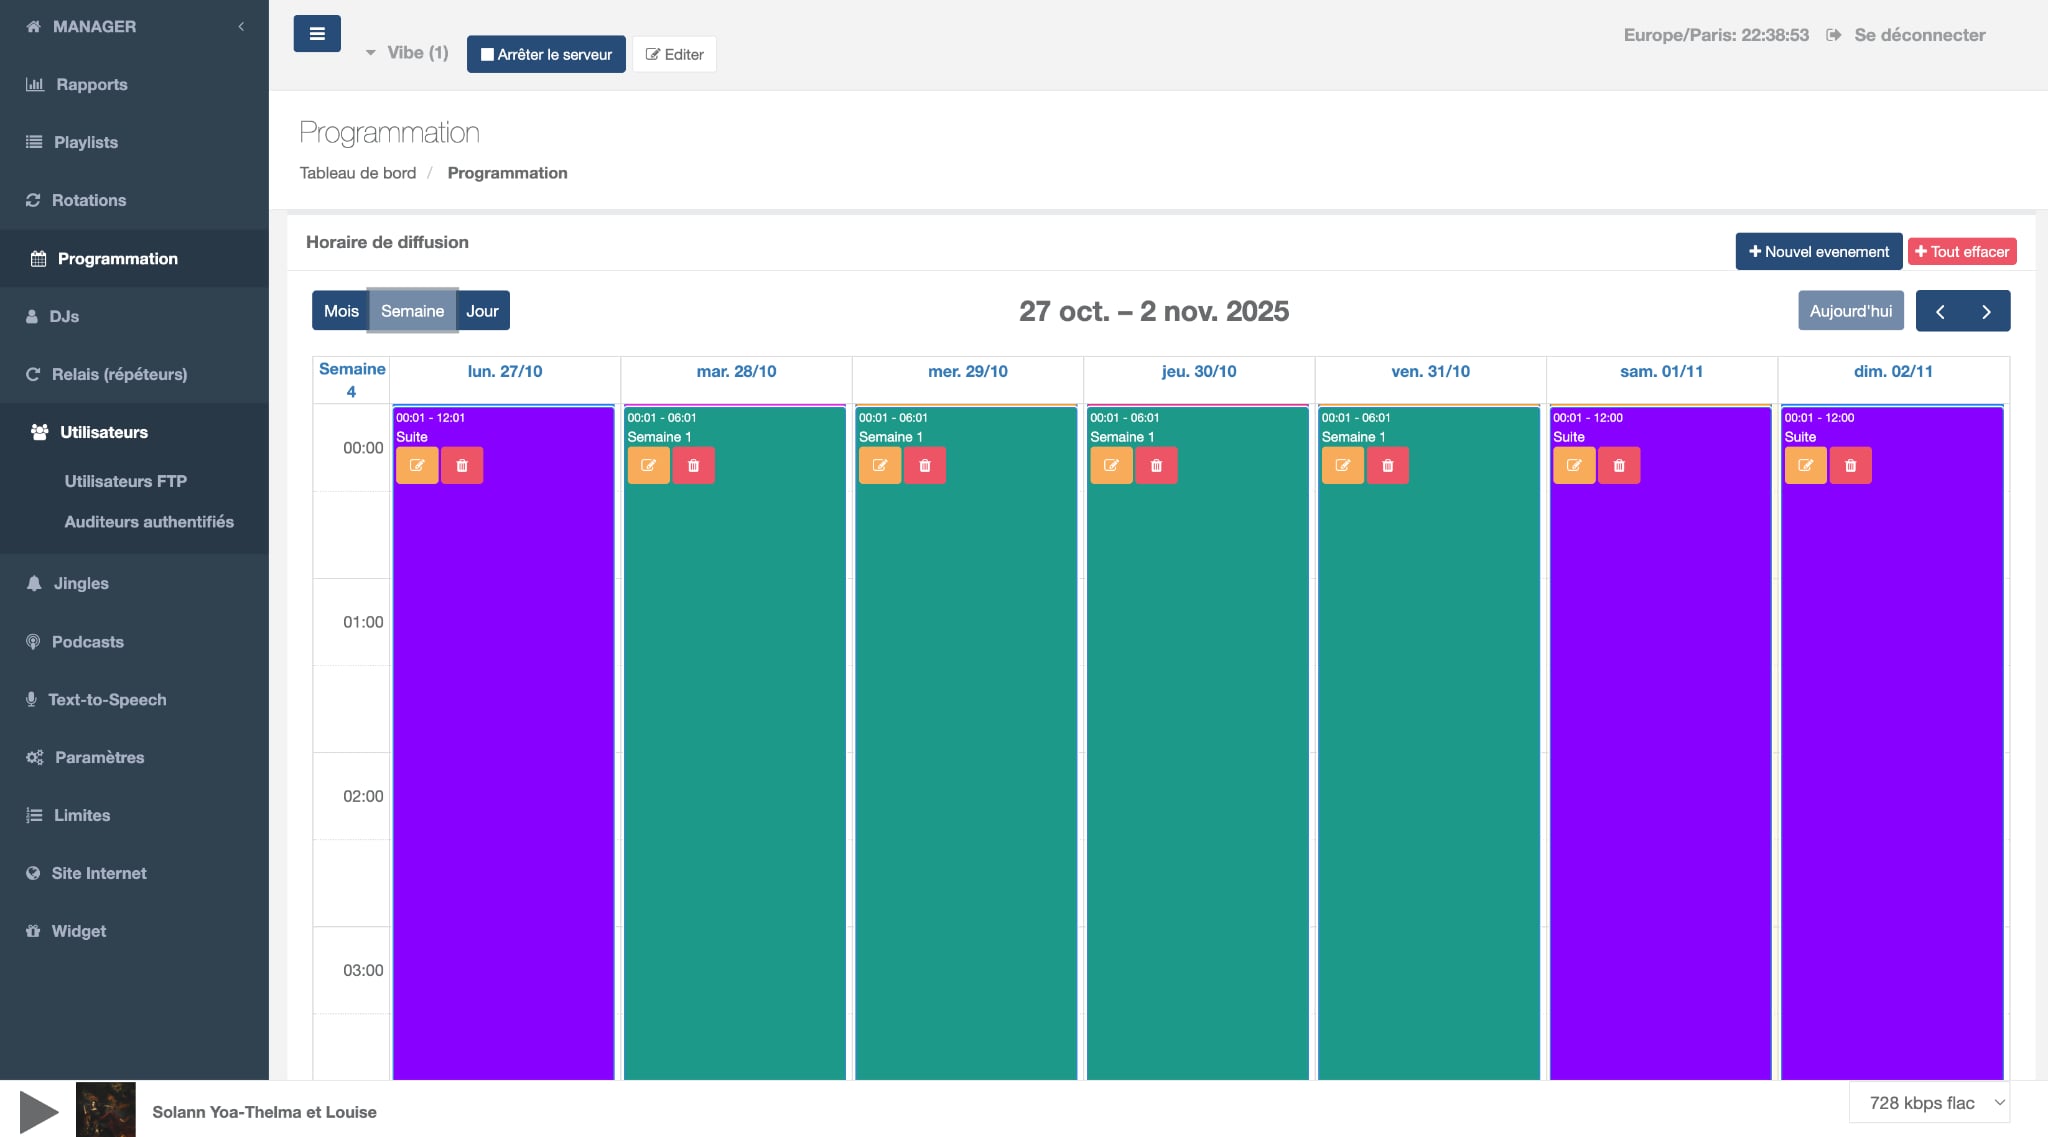Screen dimensions: 2048x1137
Task: Click the hamburger menu toggle button
Action: (317, 34)
